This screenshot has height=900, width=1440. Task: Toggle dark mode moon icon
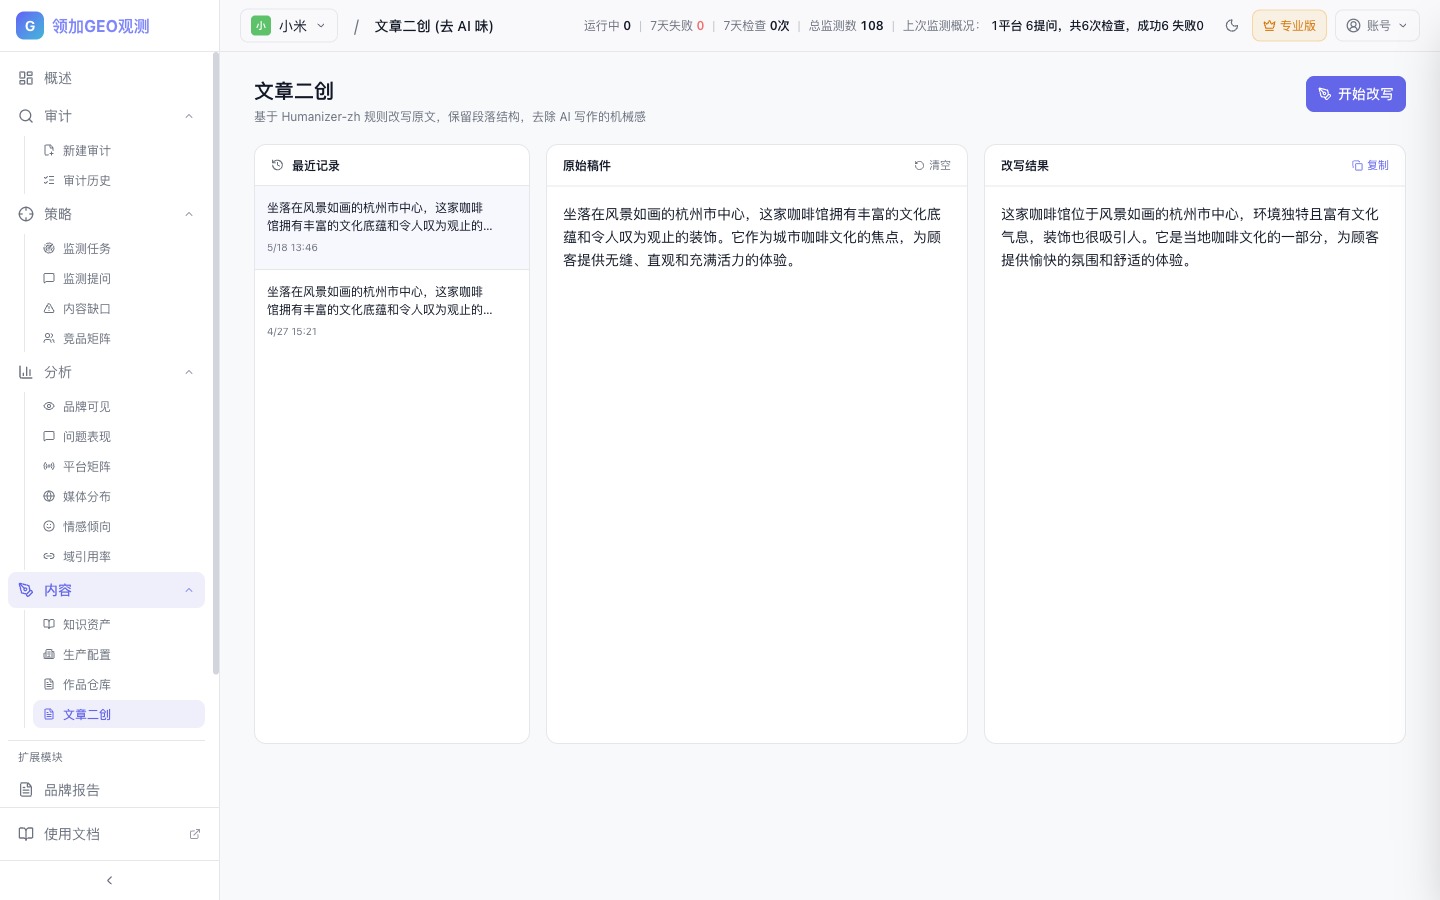pos(1232,26)
